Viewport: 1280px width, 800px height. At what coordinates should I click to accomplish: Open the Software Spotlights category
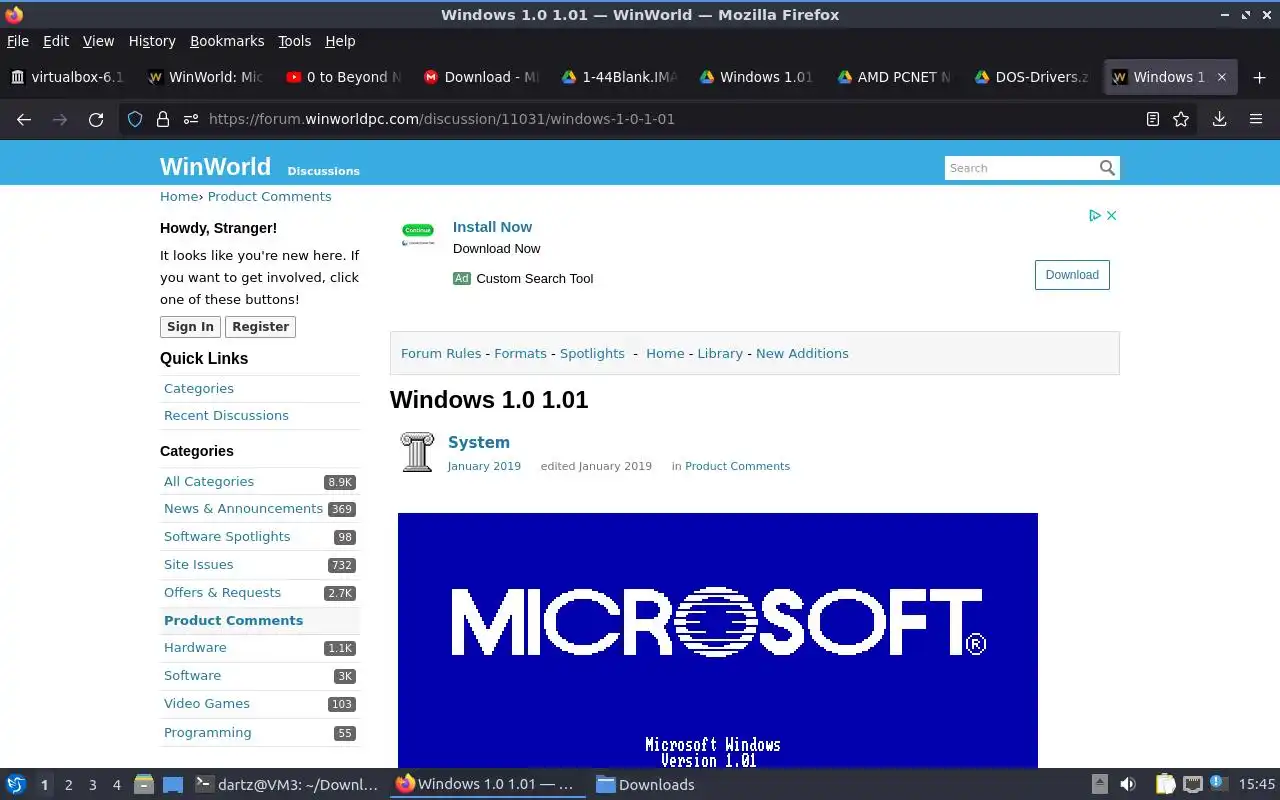227,536
